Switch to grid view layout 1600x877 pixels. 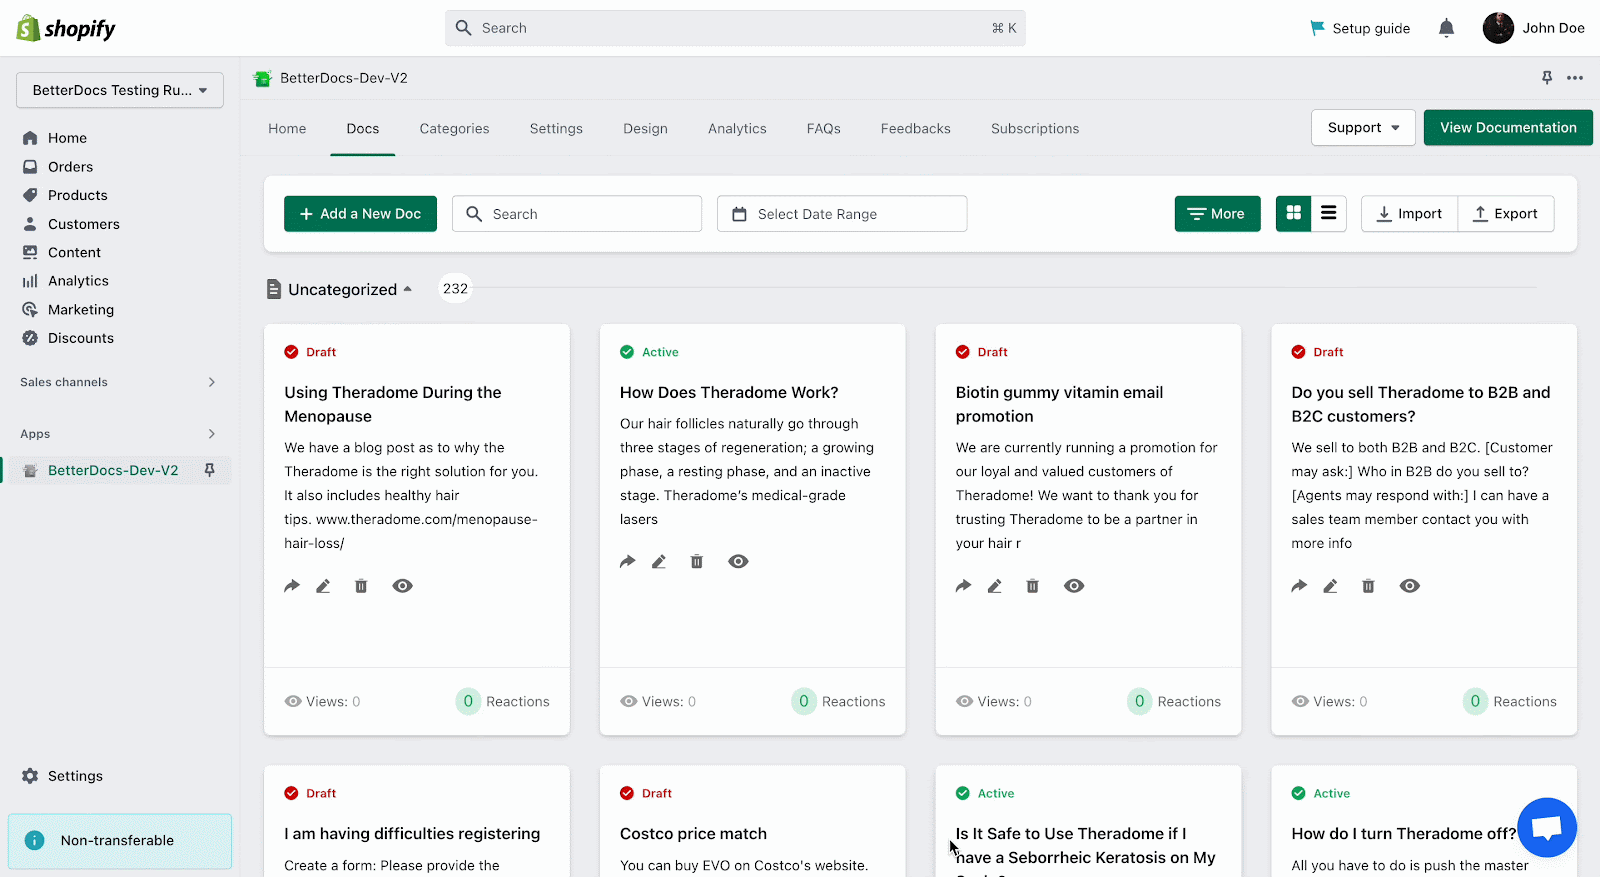pyautogui.click(x=1294, y=213)
